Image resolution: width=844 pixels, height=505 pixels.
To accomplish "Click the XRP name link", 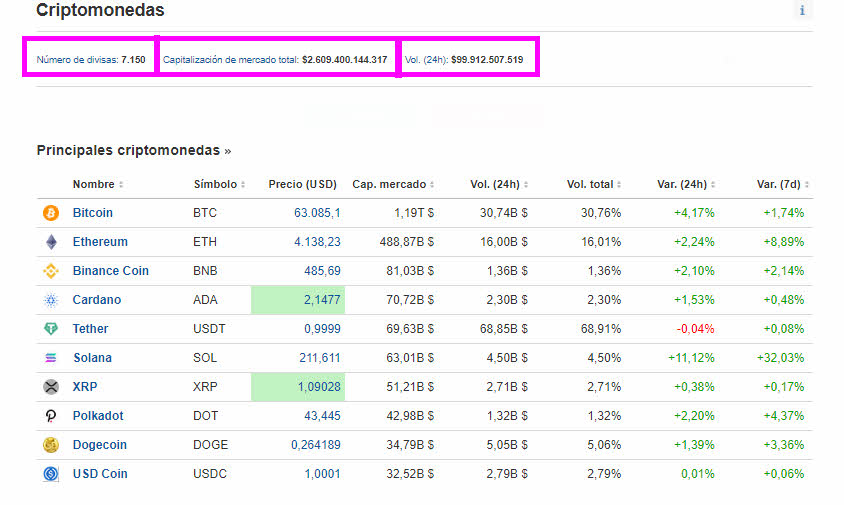I will click(x=85, y=387).
